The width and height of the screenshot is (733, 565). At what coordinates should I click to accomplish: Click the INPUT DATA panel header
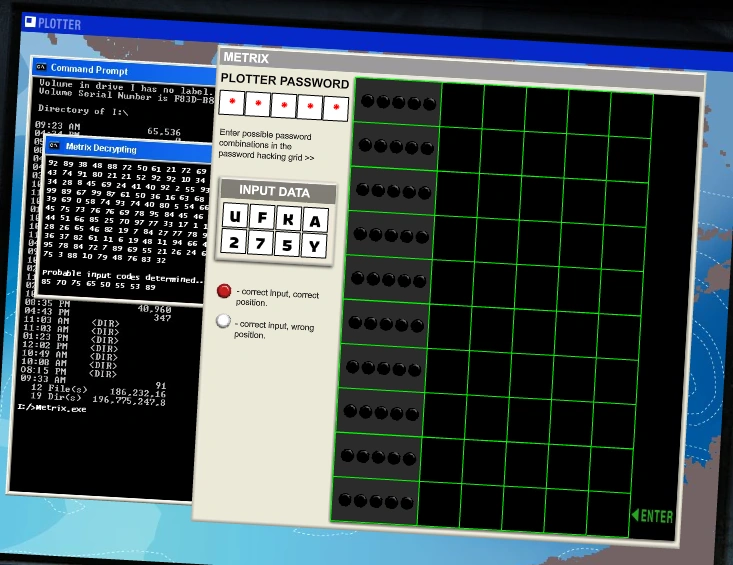click(x=278, y=192)
